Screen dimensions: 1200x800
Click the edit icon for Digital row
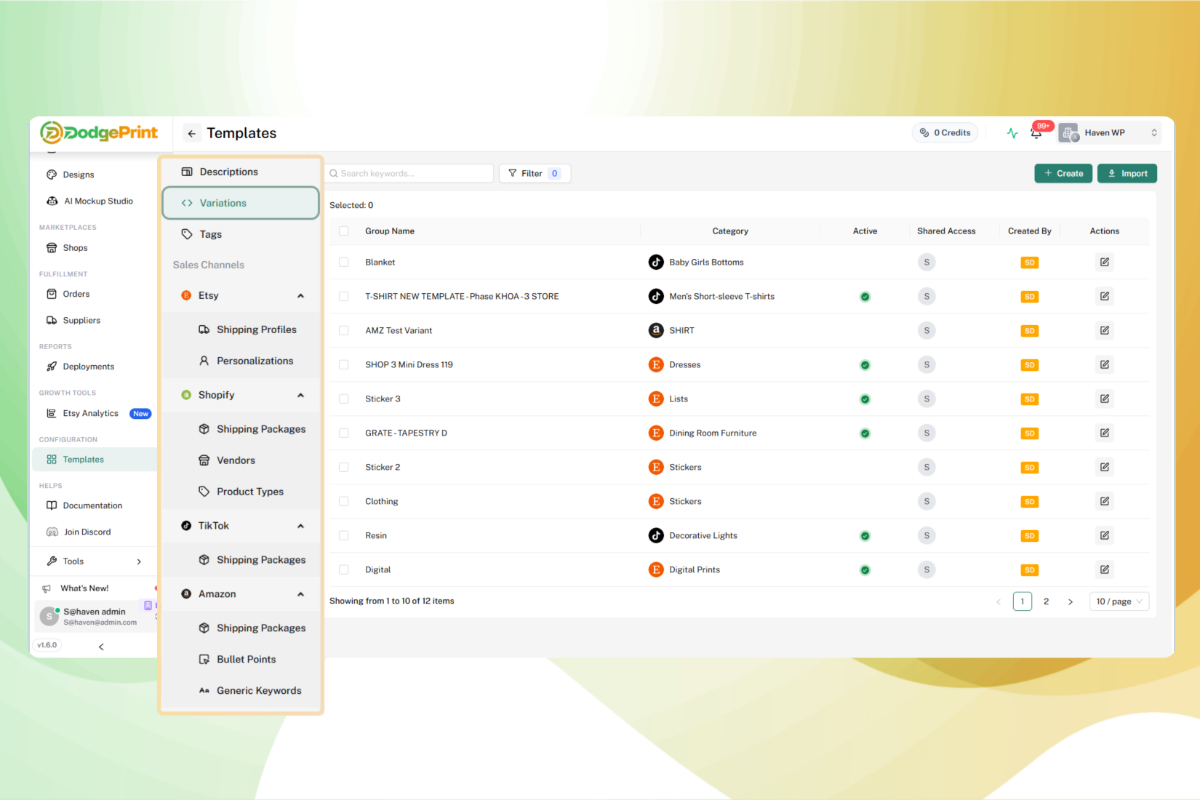tap(1104, 569)
